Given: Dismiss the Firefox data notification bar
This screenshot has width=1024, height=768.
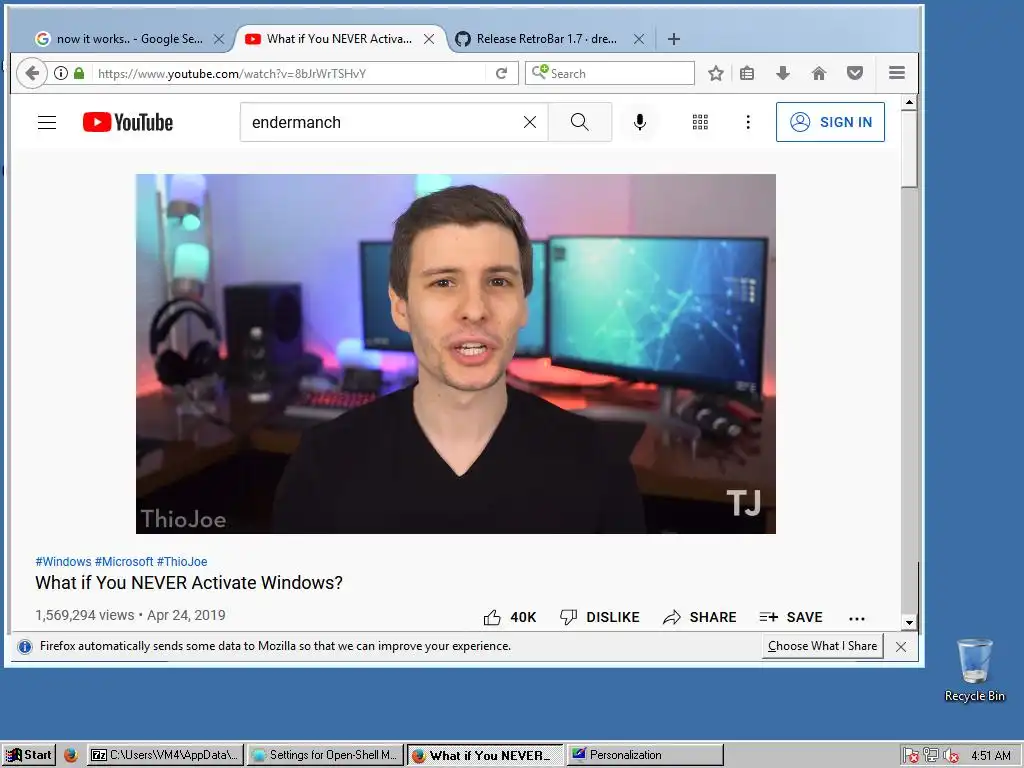Looking at the screenshot, I should tap(901, 647).
